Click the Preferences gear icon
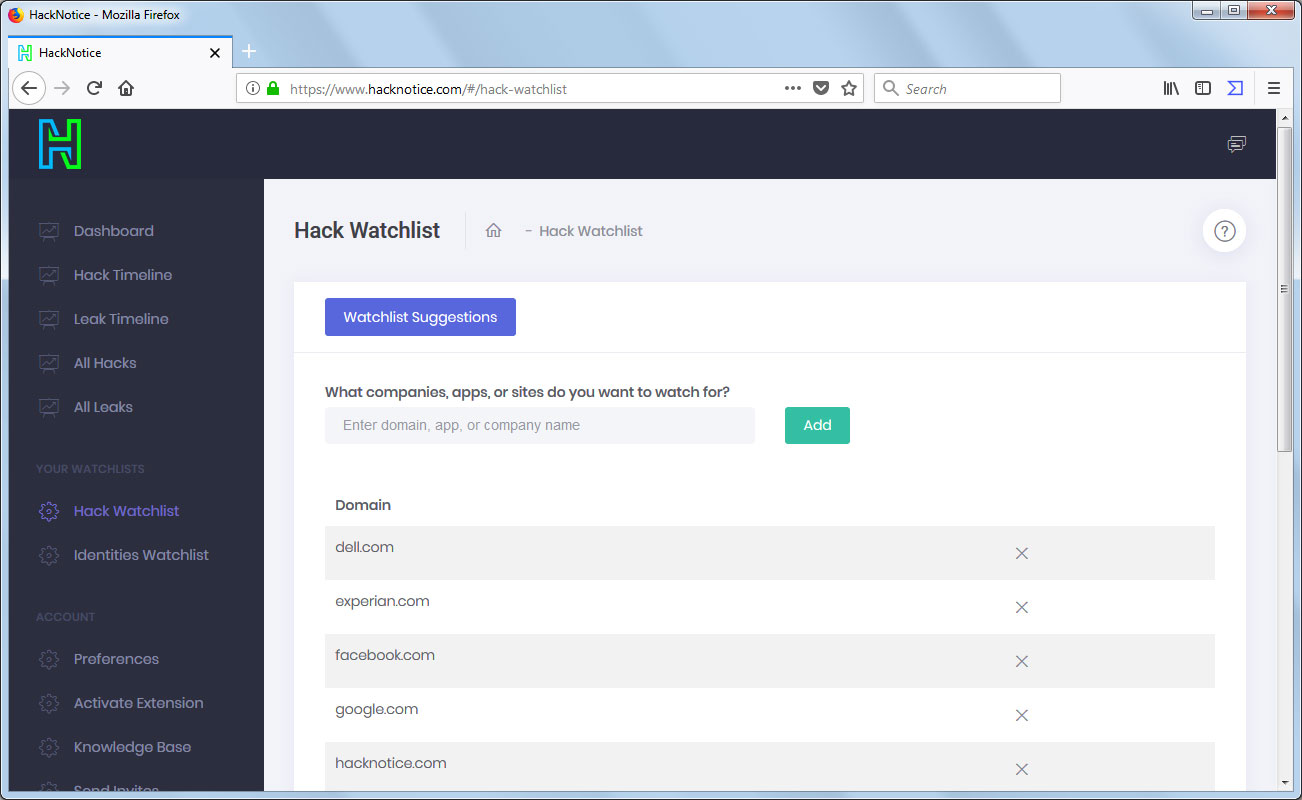 click(x=48, y=659)
